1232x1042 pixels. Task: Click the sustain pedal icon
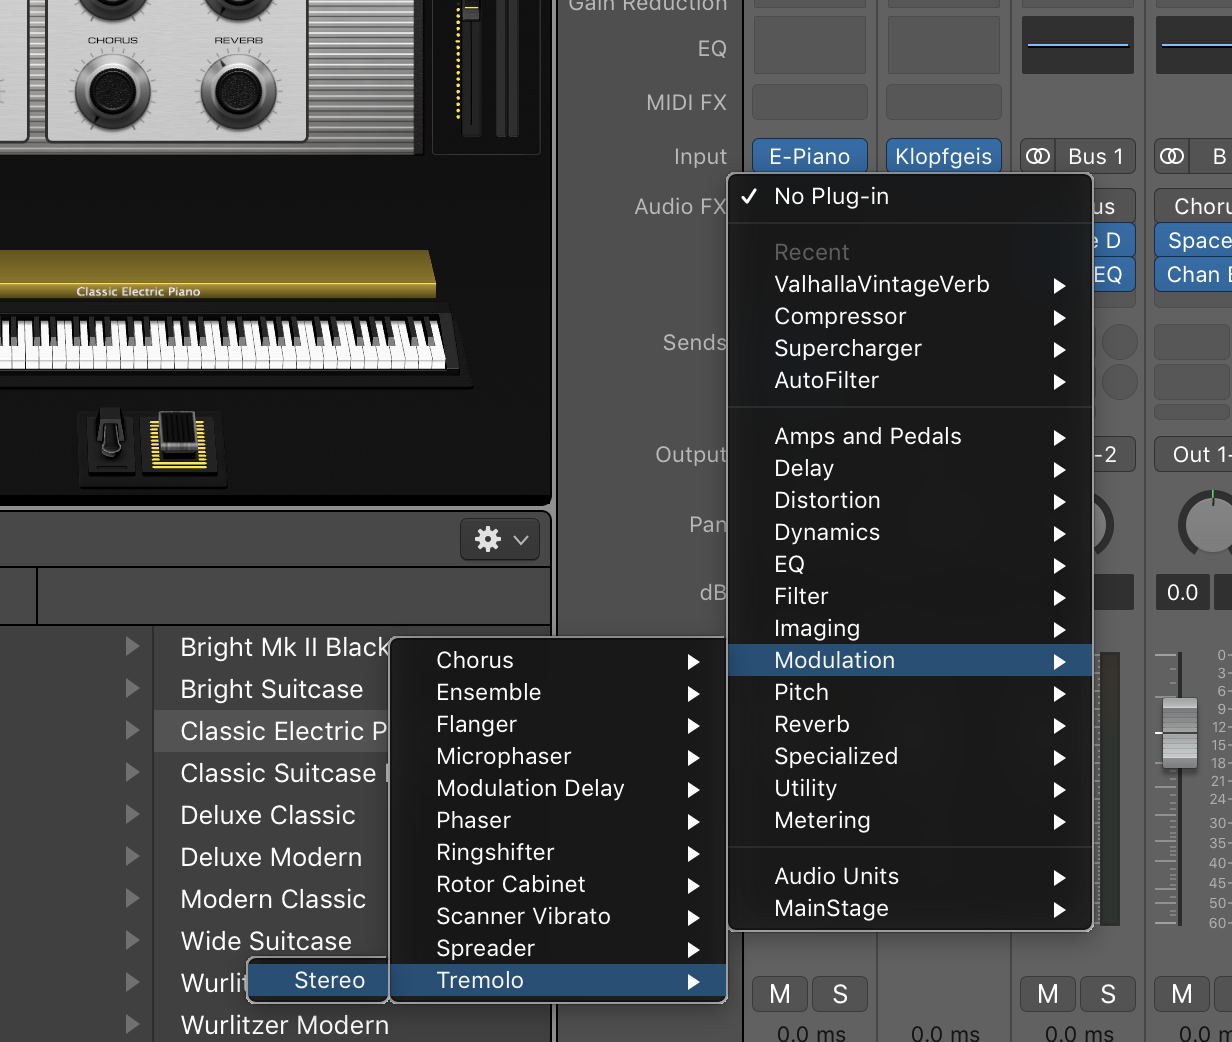coord(110,441)
